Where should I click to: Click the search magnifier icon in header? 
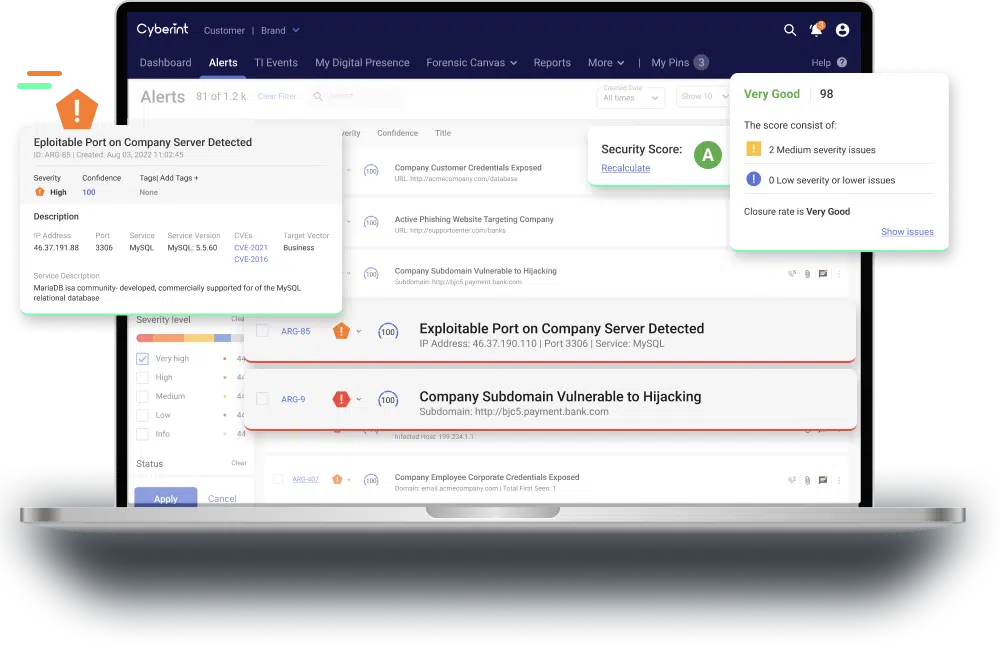point(790,30)
